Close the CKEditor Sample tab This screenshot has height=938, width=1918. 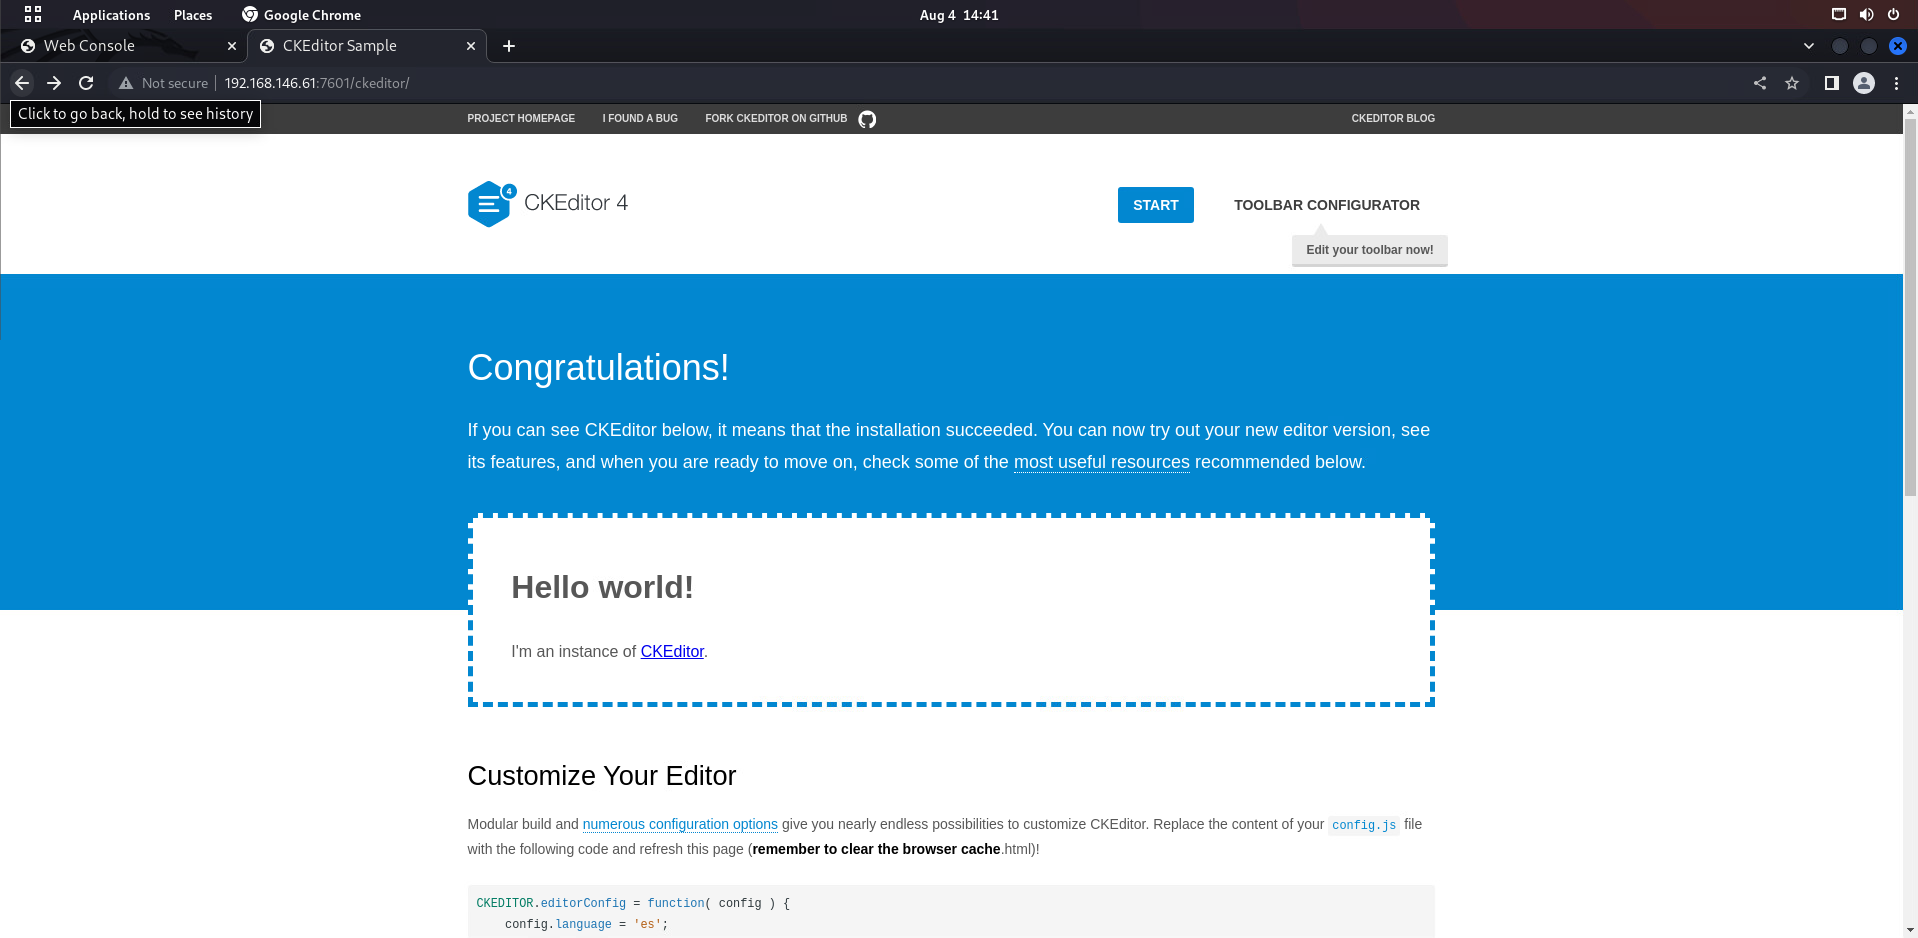471,46
